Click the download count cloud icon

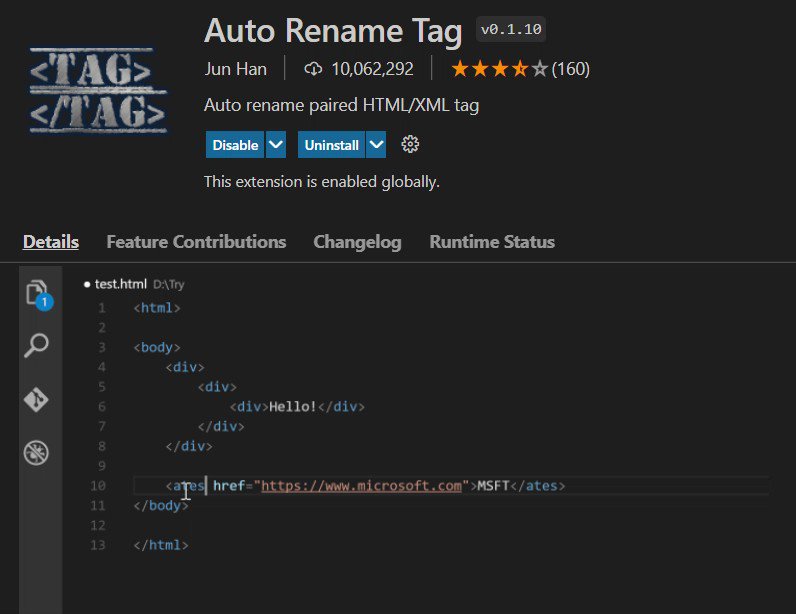[313, 69]
